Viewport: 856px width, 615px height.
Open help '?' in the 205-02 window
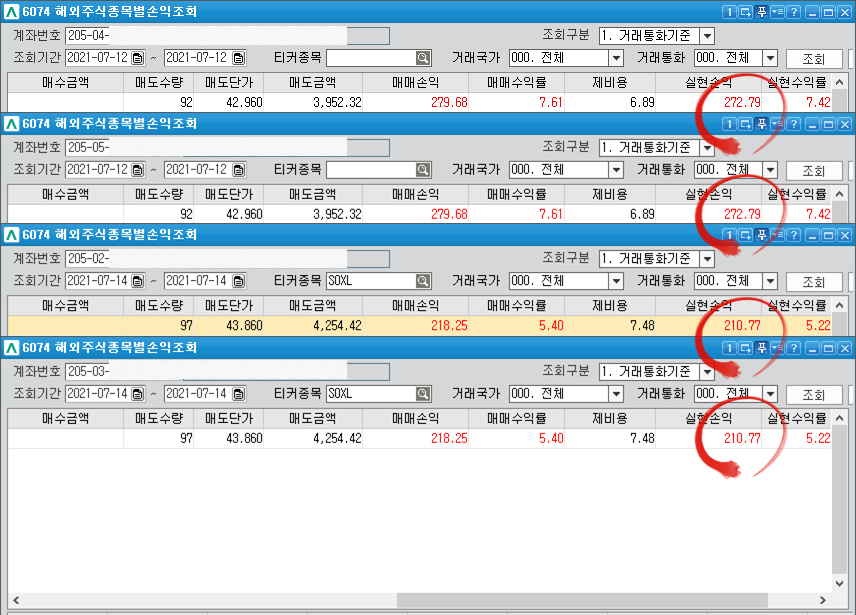coord(794,235)
